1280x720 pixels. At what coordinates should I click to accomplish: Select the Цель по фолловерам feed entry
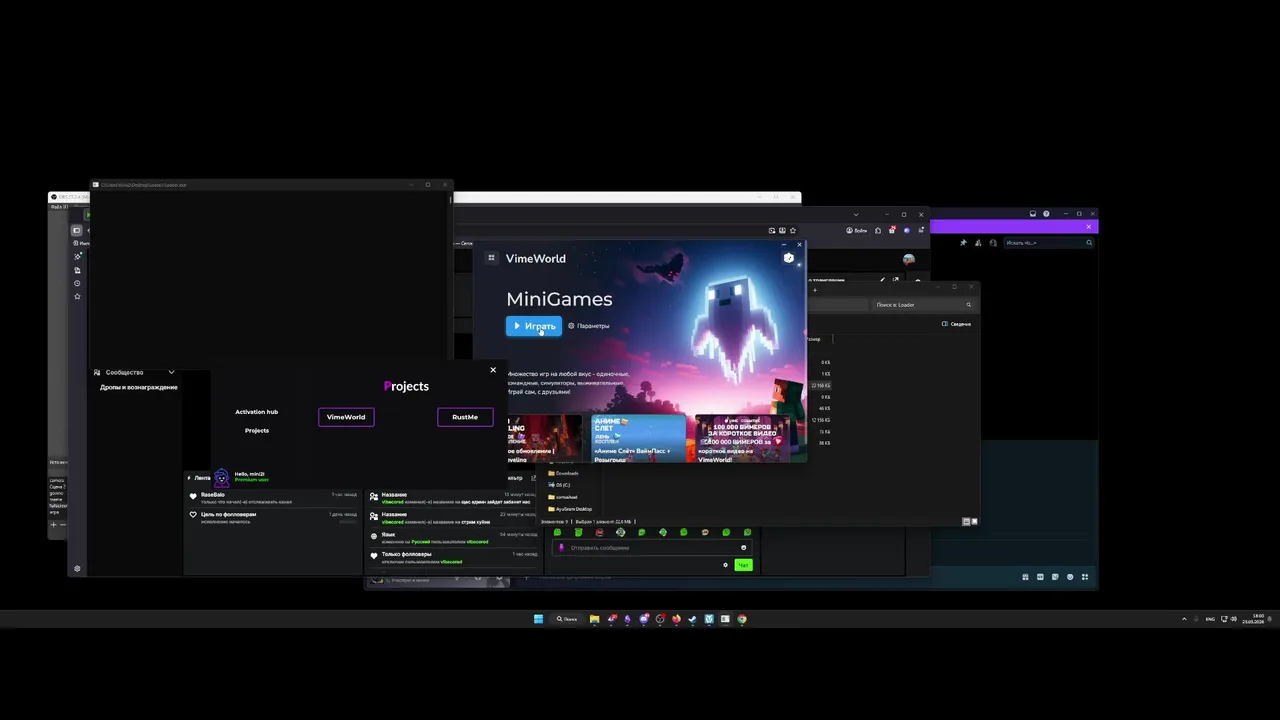[x=273, y=517]
